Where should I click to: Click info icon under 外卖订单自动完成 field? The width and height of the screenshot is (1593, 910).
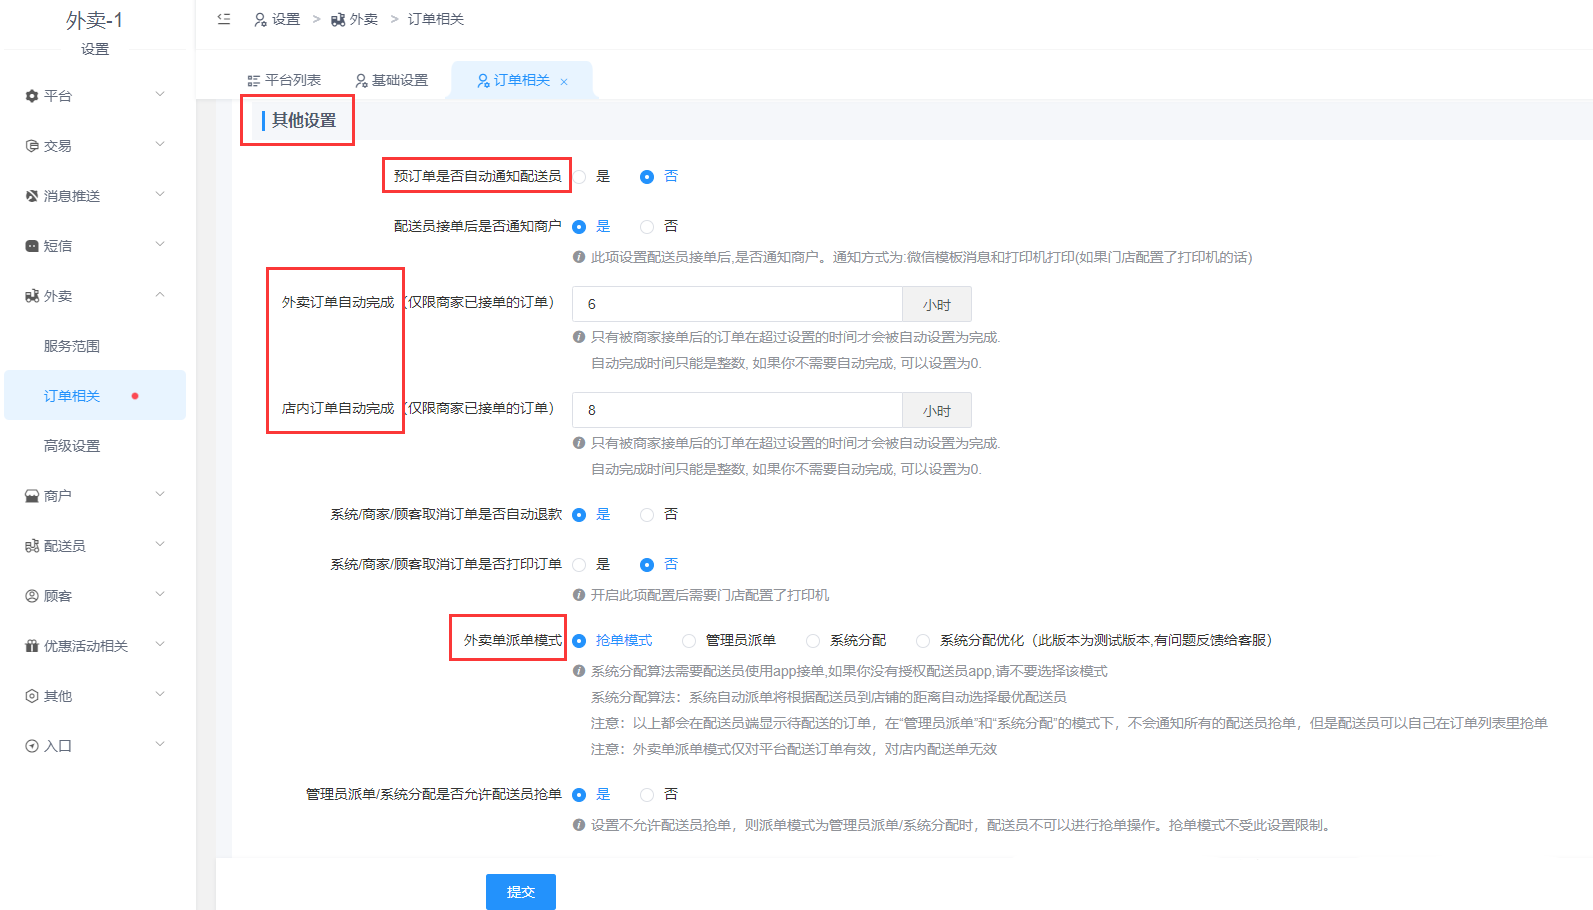tap(579, 337)
